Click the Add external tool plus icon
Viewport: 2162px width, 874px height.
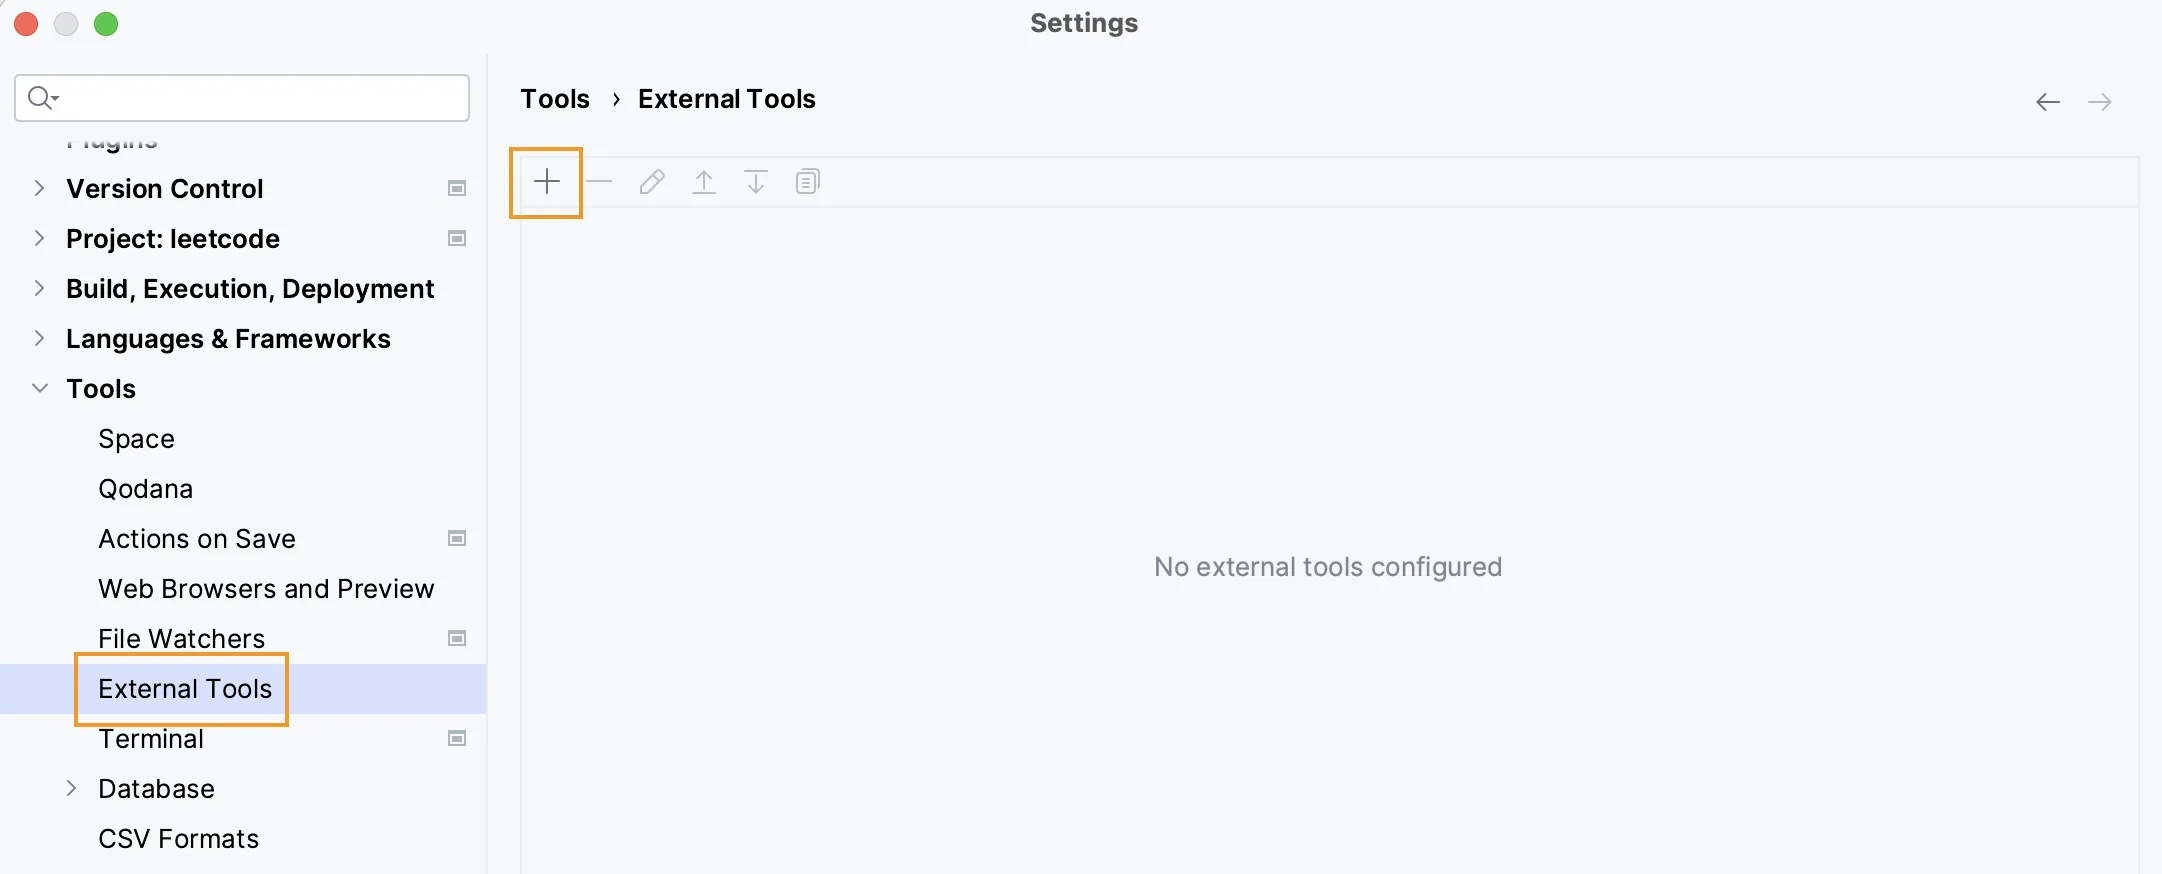coord(547,182)
